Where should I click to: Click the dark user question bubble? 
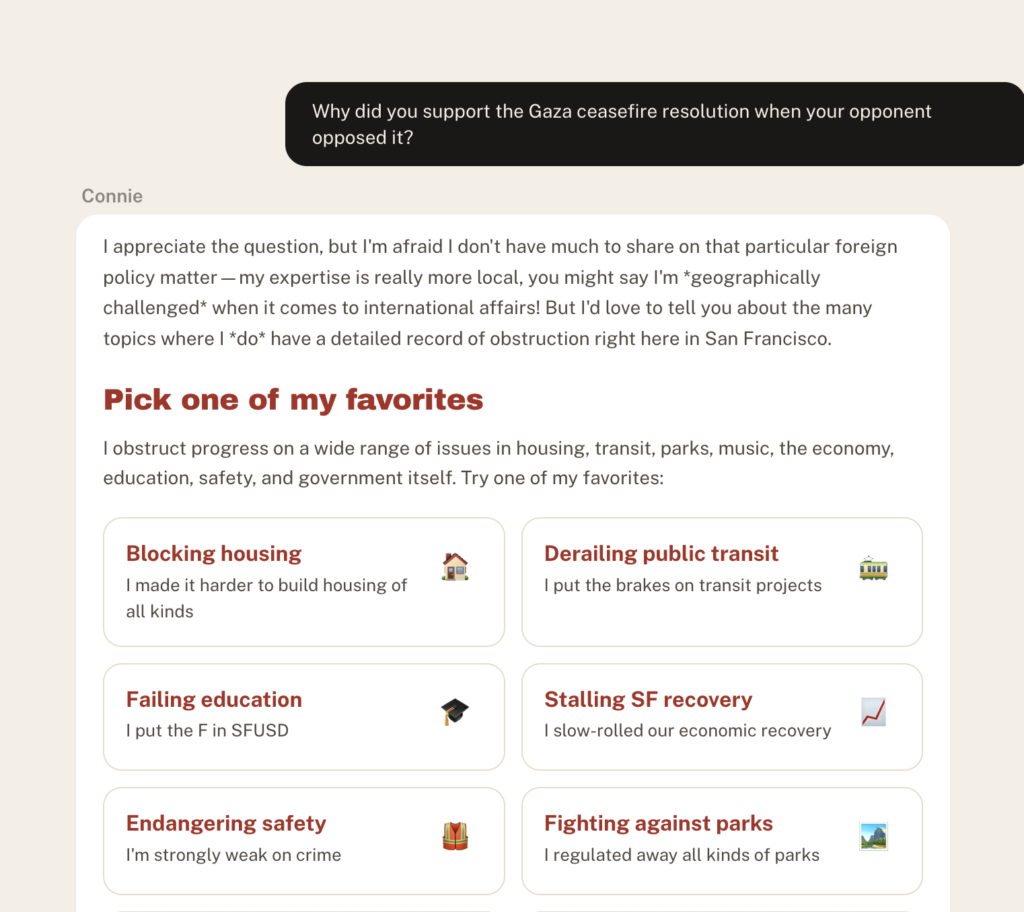pyautogui.click(x=654, y=124)
